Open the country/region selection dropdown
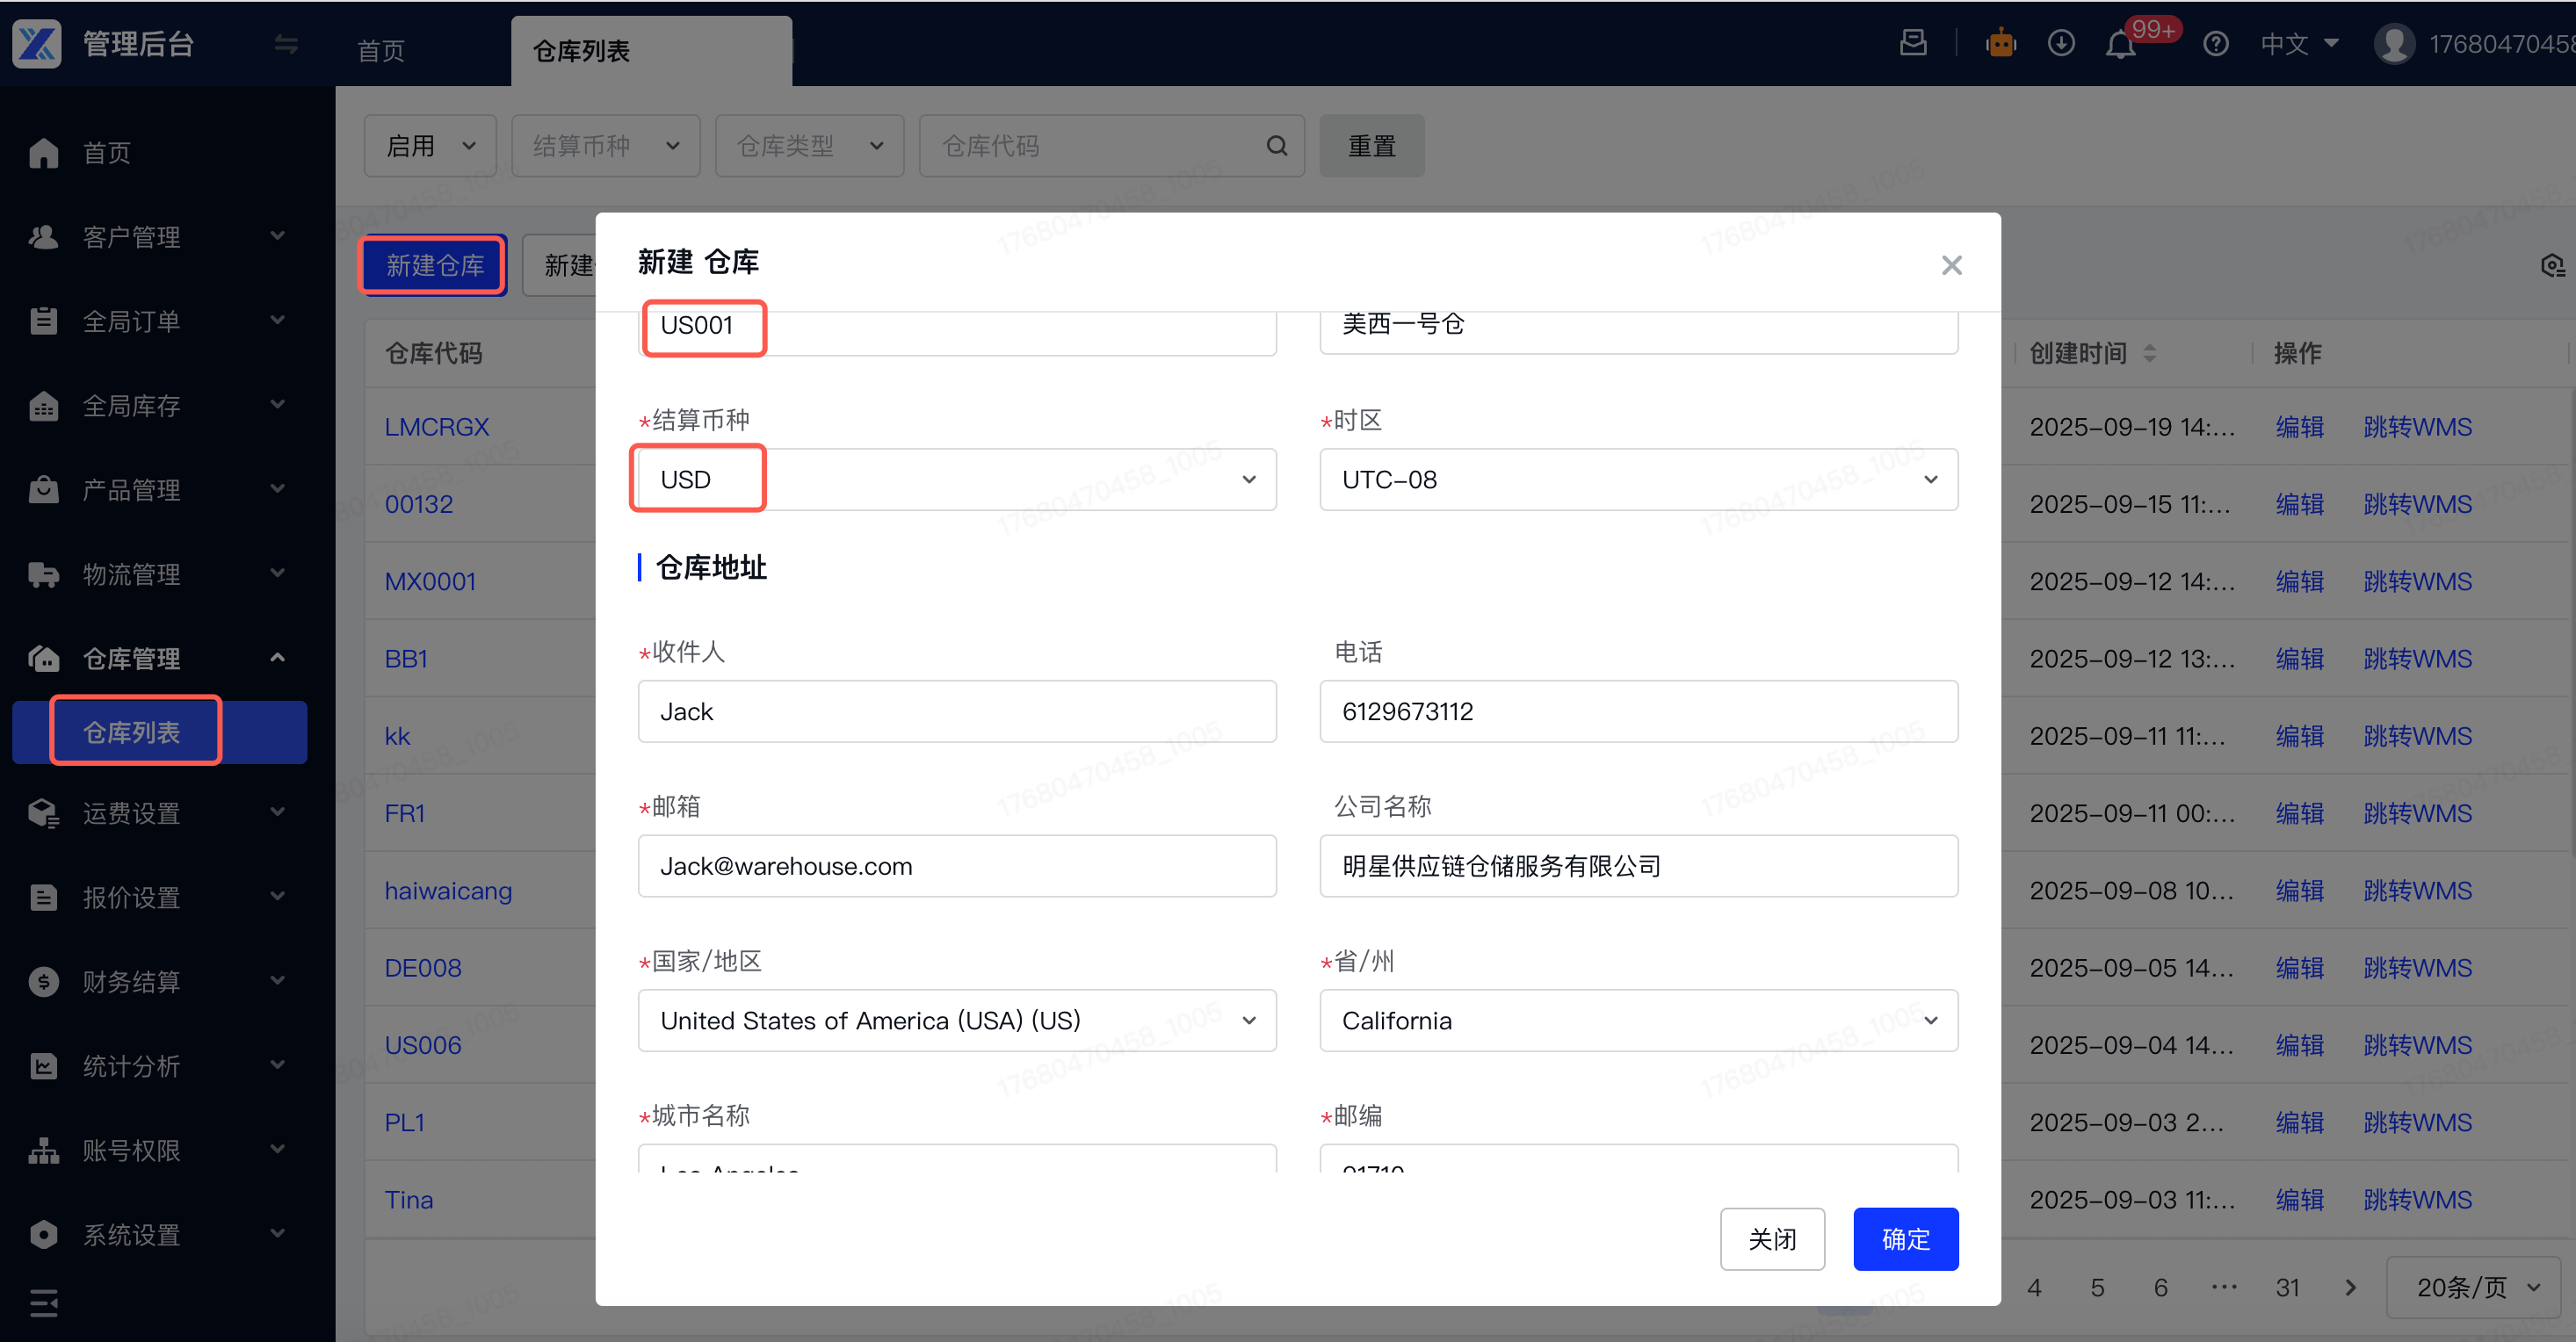 956,1020
